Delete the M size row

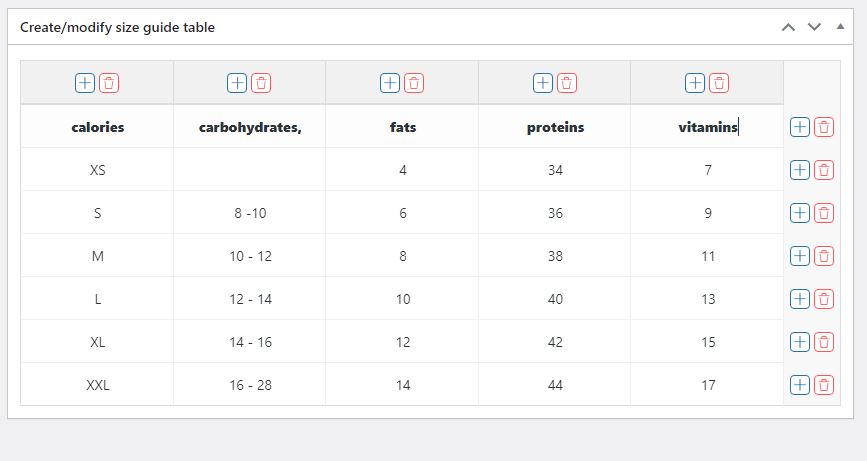824,256
